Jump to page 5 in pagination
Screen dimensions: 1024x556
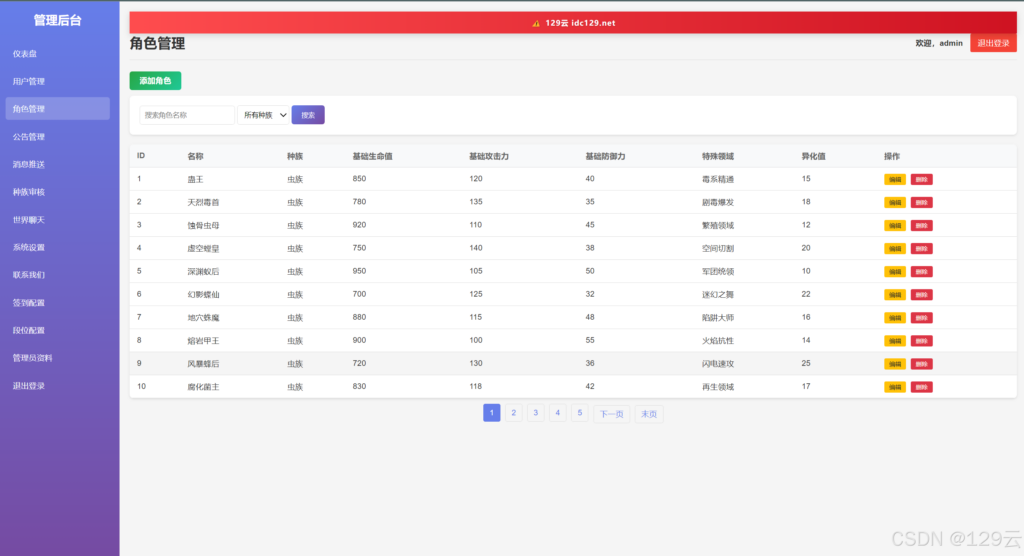(x=580, y=413)
